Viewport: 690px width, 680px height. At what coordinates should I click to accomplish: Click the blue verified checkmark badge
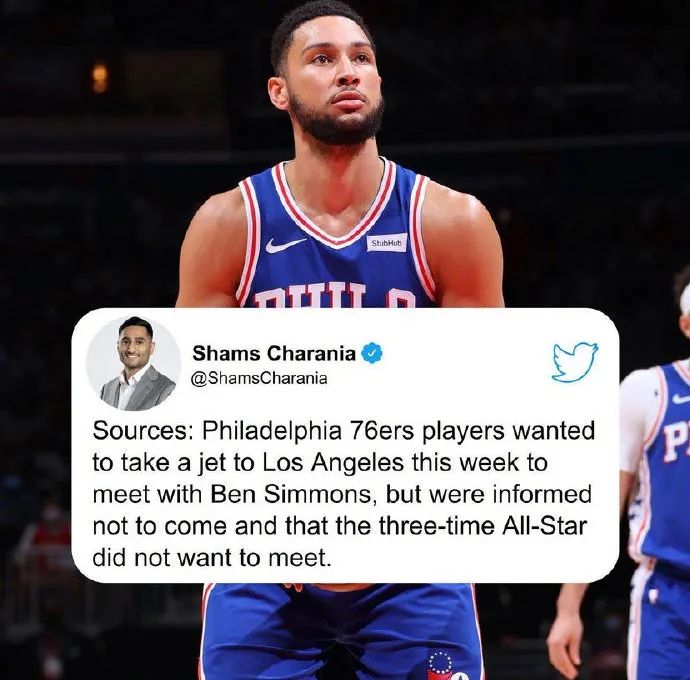[x=372, y=353]
